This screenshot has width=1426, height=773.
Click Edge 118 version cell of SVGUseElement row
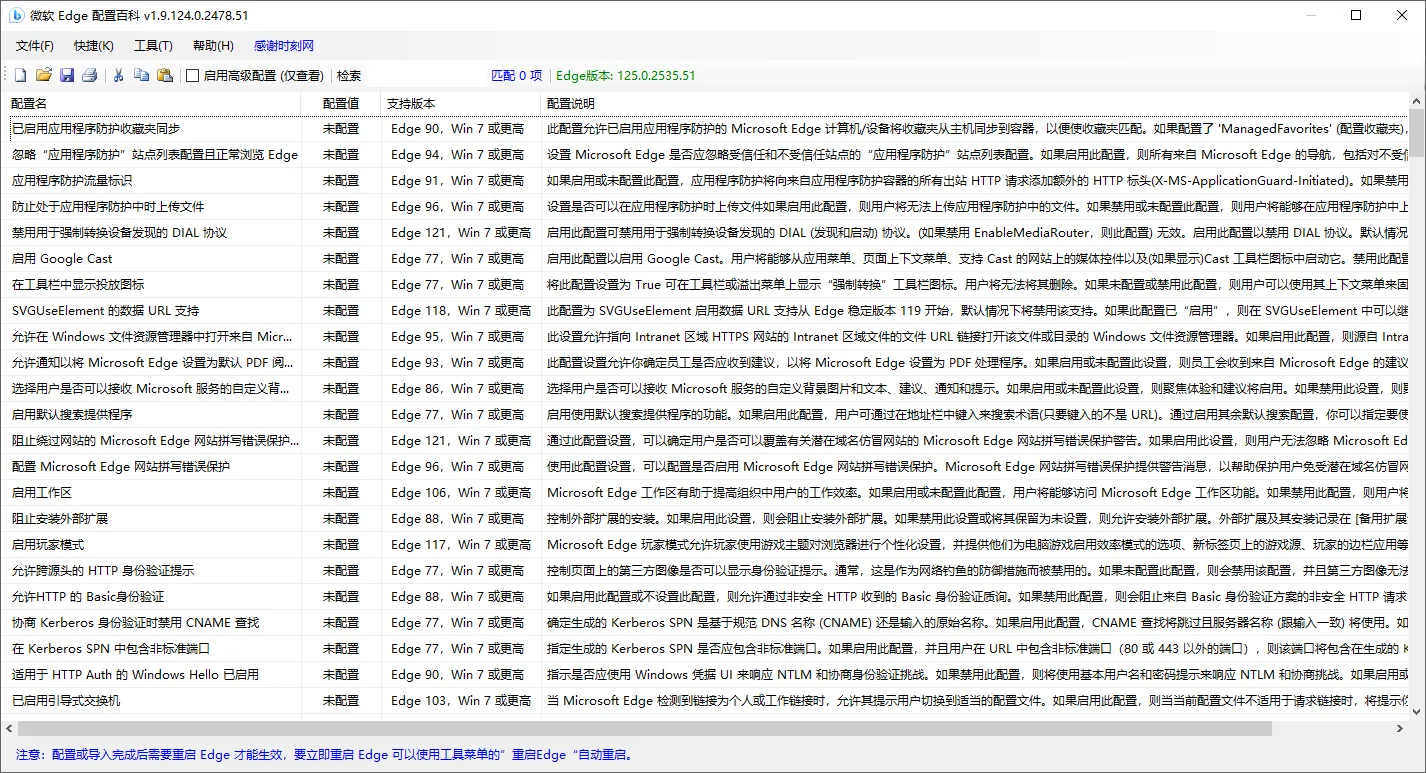click(461, 311)
